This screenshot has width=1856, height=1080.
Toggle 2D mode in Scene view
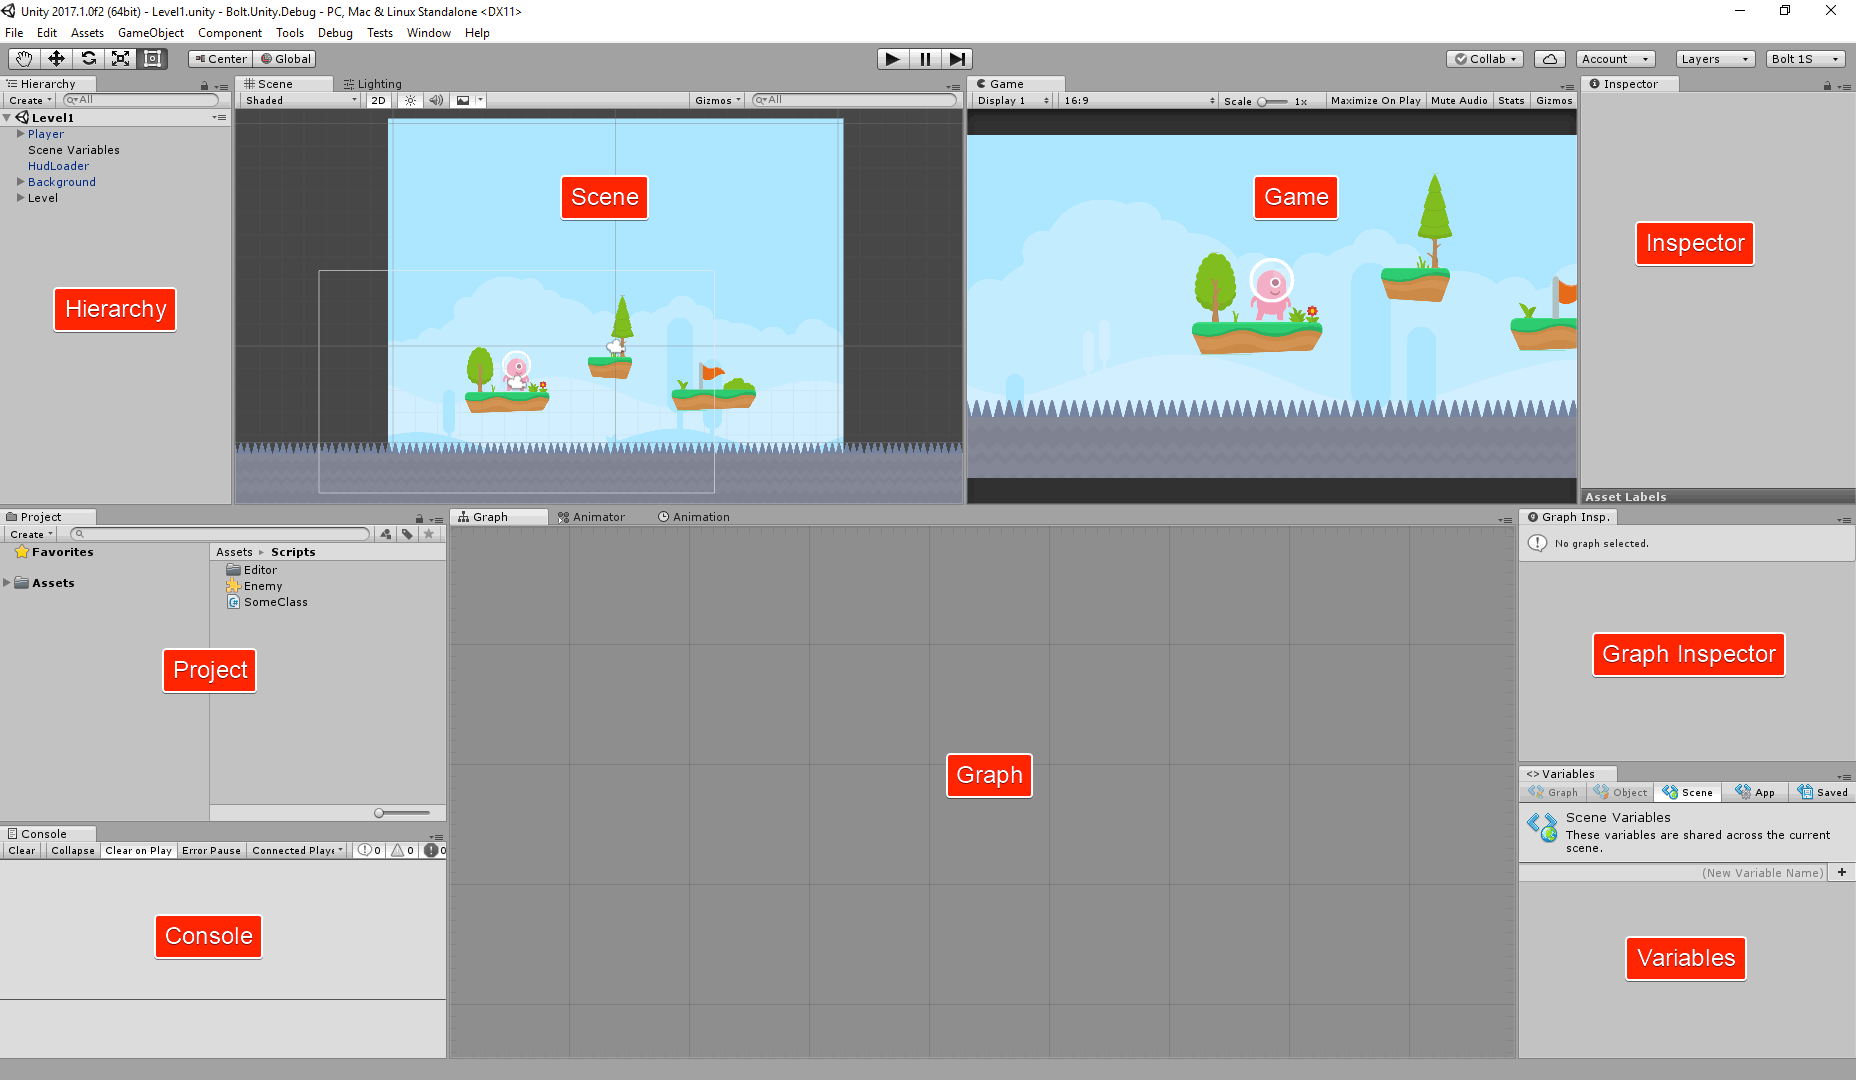378,100
